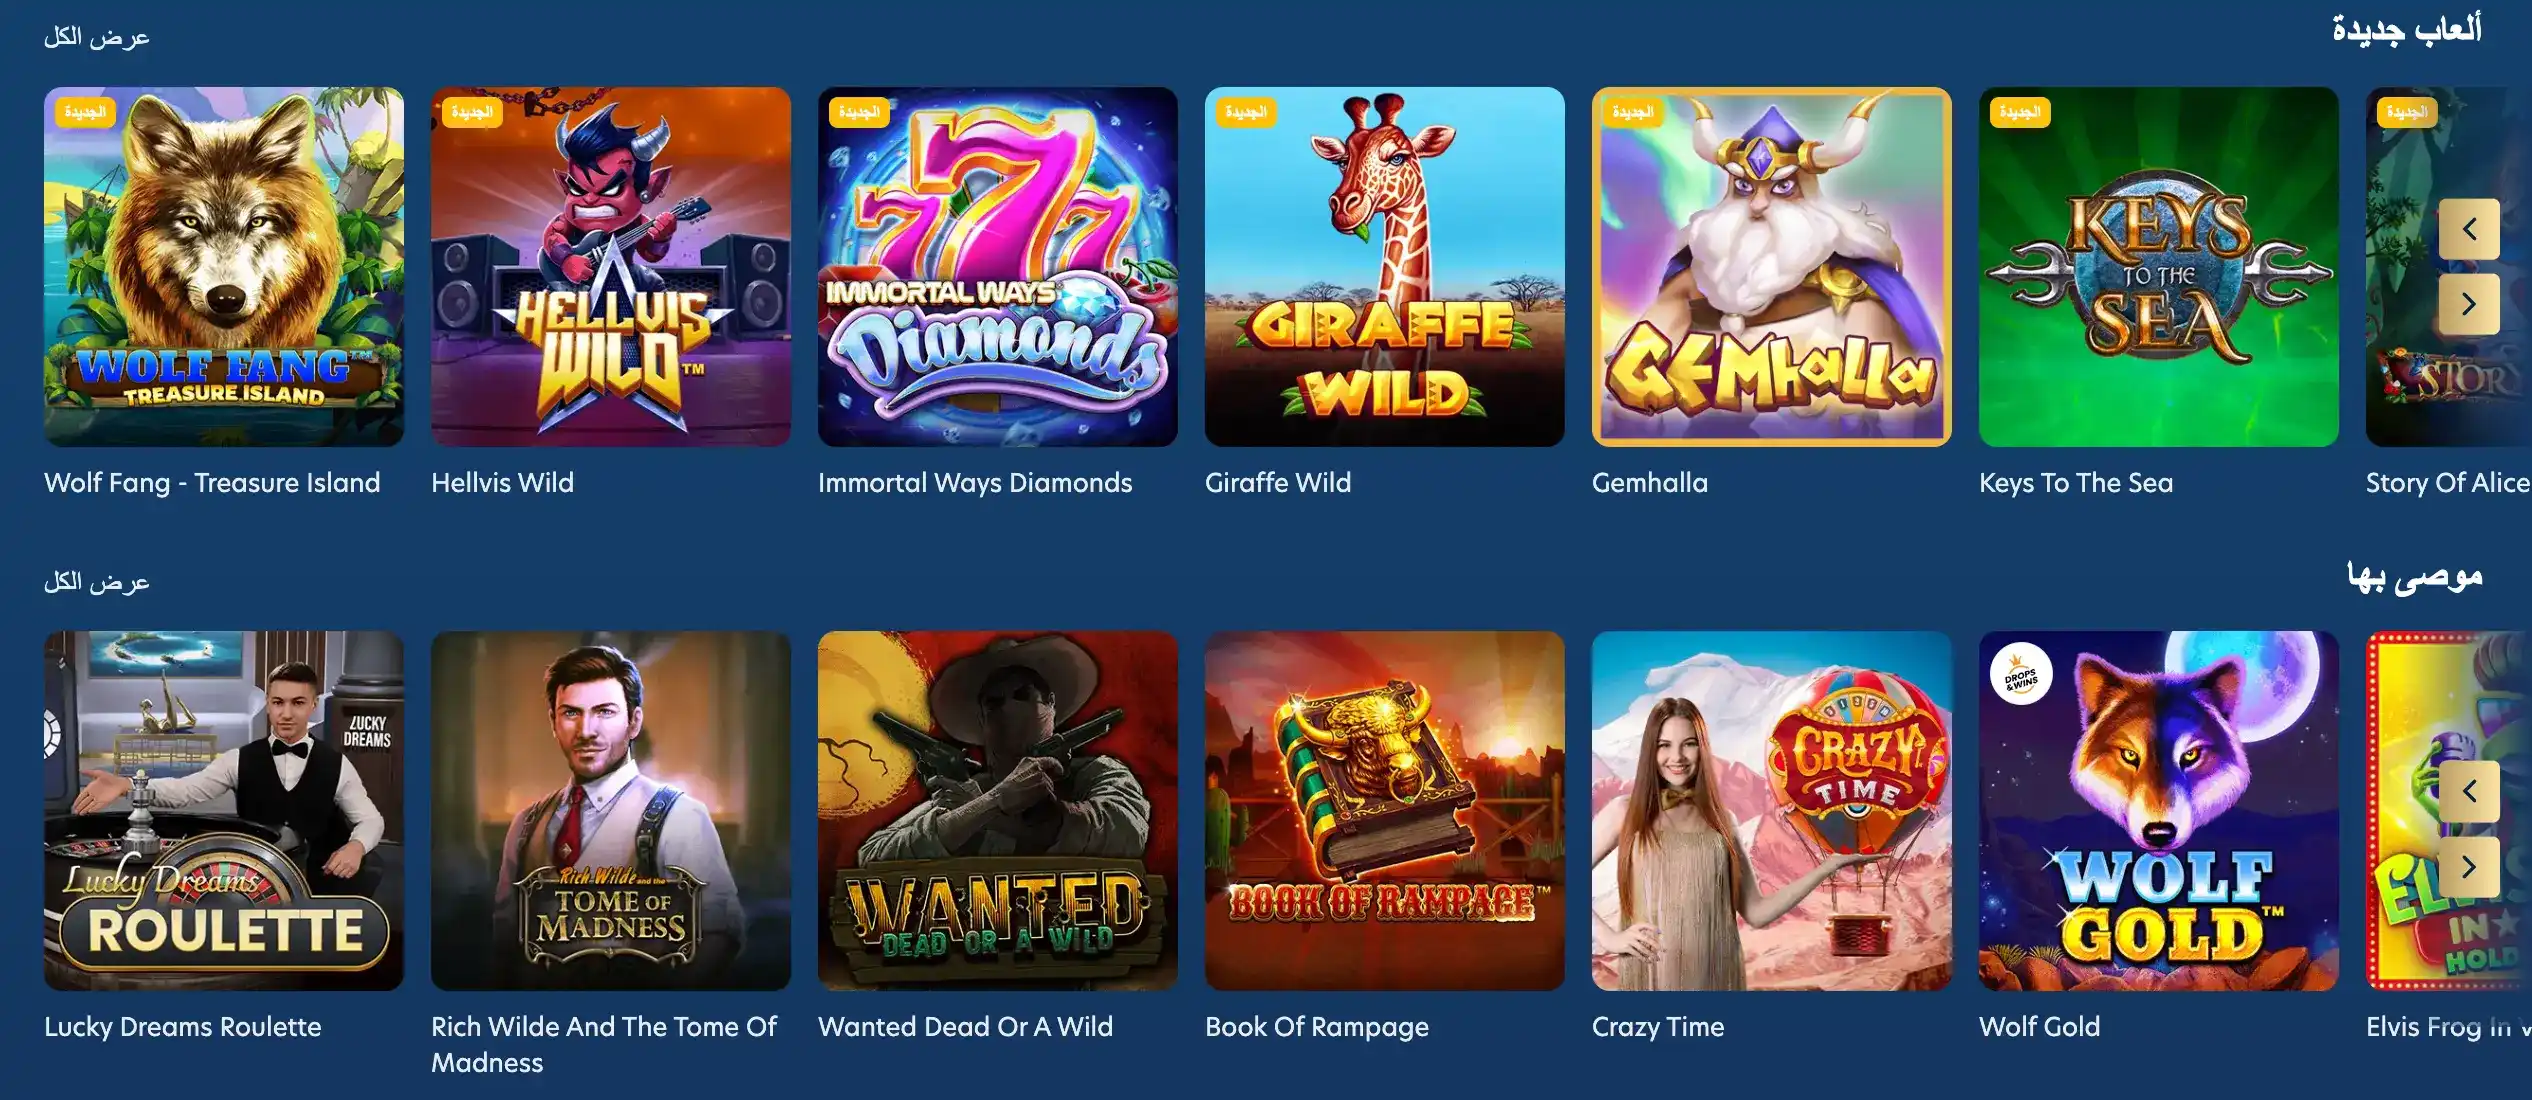Click the Wanted Dead Or A Wild title
Viewport: 2532px width, 1100px height.
(x=965, y=1027)
